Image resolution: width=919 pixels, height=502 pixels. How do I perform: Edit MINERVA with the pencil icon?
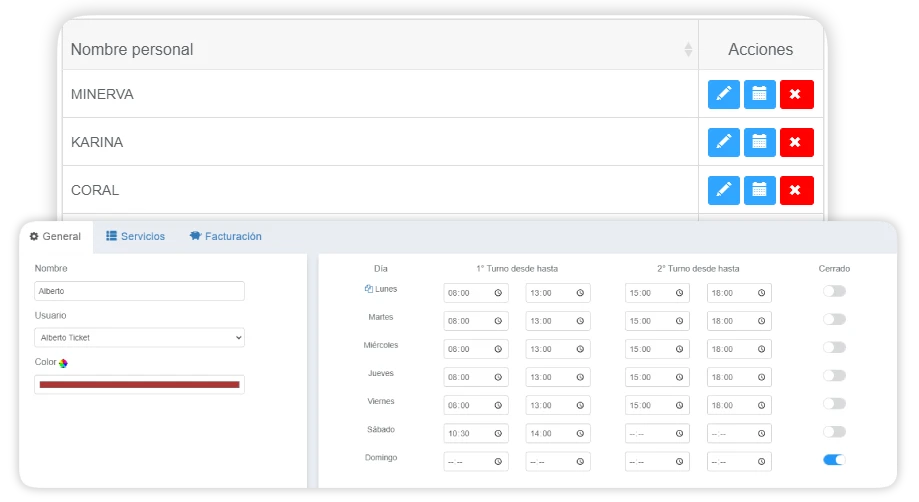(723, 94)
